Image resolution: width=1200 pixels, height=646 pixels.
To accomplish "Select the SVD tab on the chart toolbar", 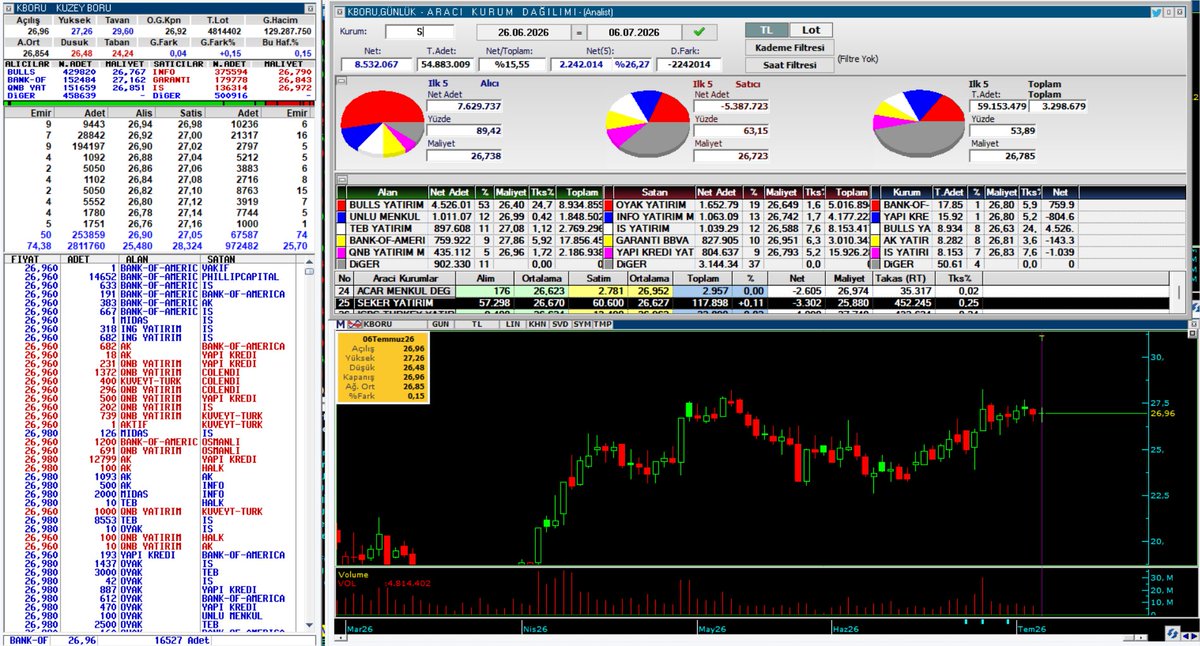I will pos(560,324).
